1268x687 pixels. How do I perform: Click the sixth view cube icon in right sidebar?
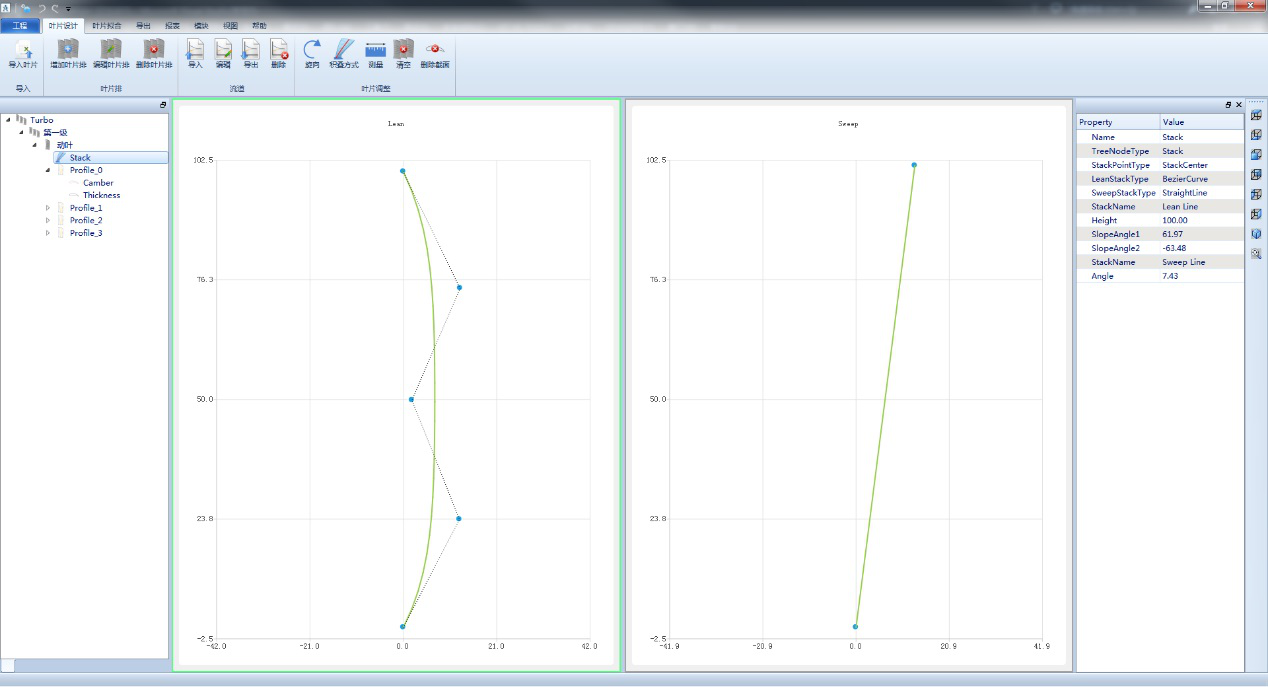pos(1256,214)
